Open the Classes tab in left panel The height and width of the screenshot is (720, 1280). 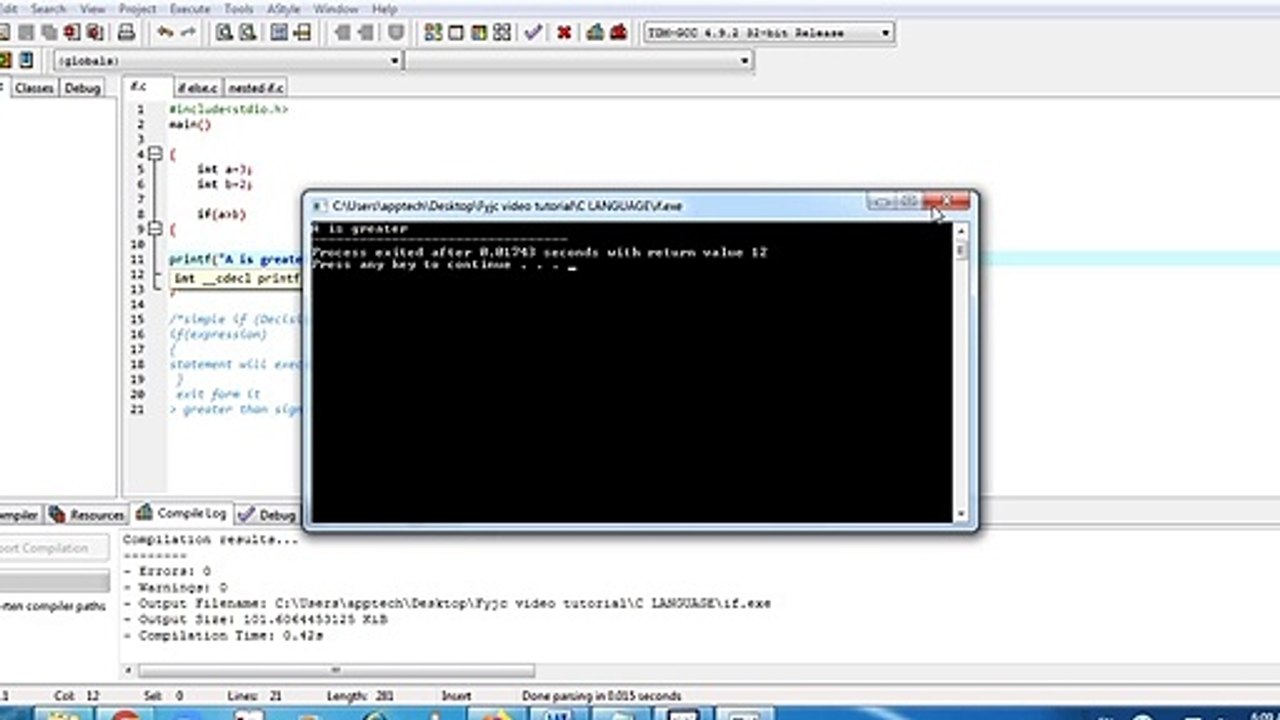(x=34, y=88)
